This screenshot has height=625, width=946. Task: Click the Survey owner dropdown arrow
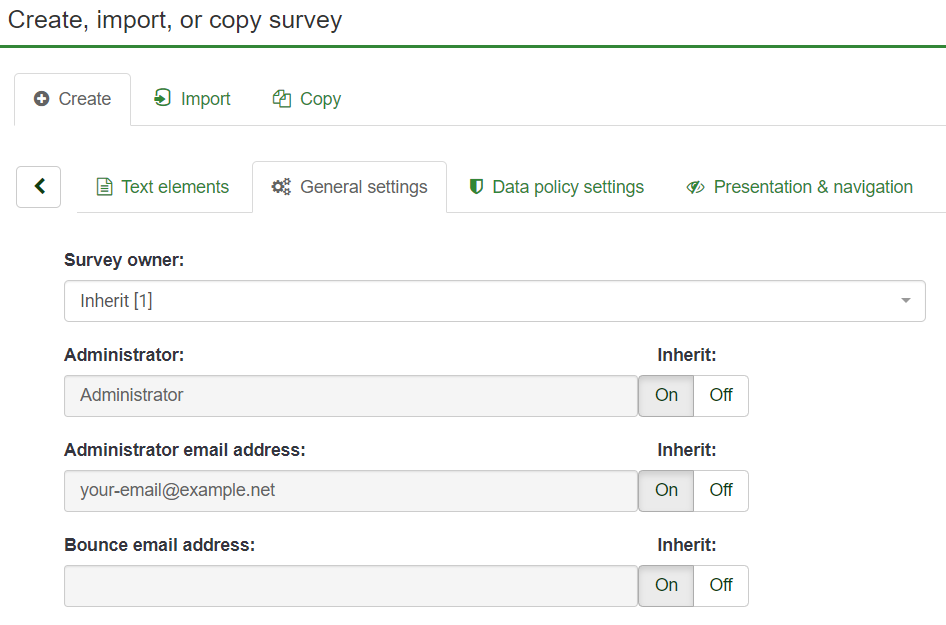[x=905, y=301]
